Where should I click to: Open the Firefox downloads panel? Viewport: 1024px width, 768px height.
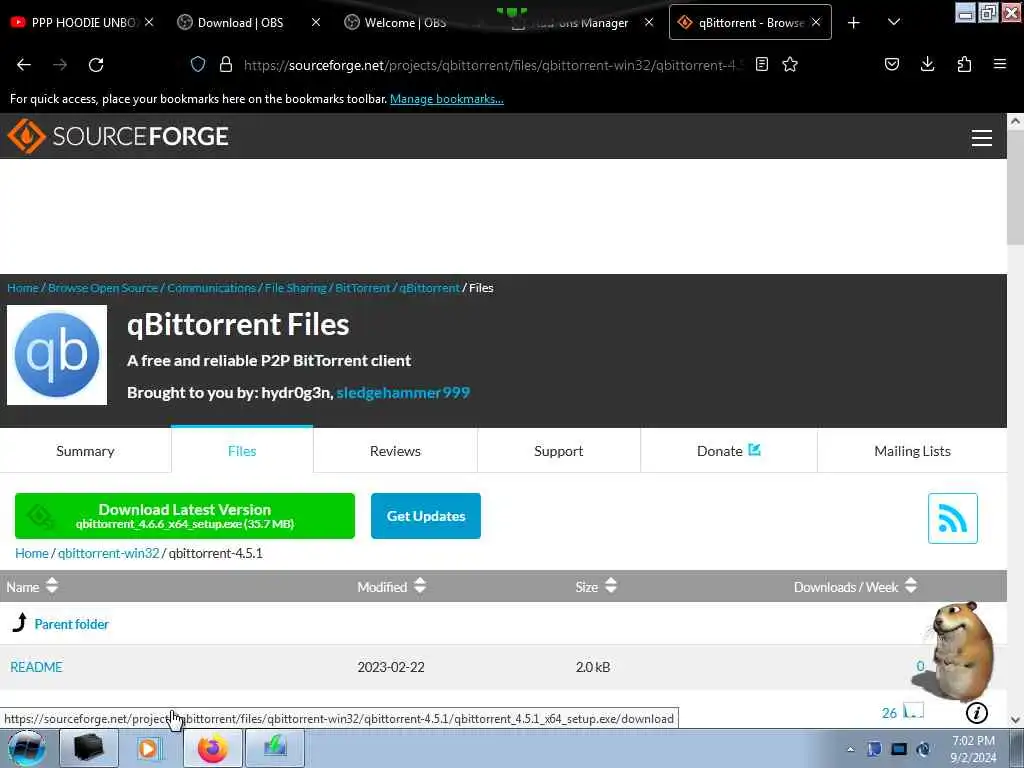point(927,64)
